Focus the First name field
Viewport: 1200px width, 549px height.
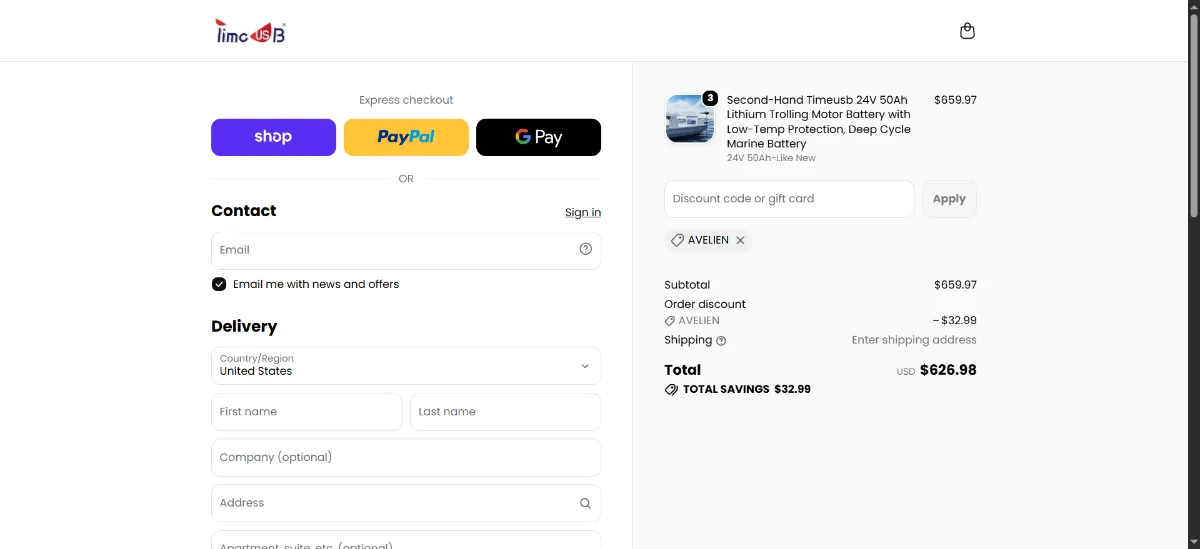(307, 412)
